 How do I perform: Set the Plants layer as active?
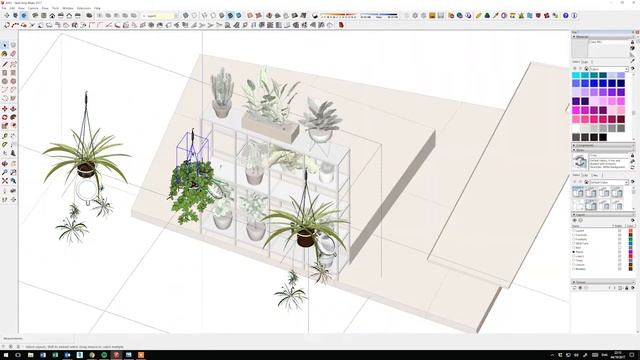574,252
